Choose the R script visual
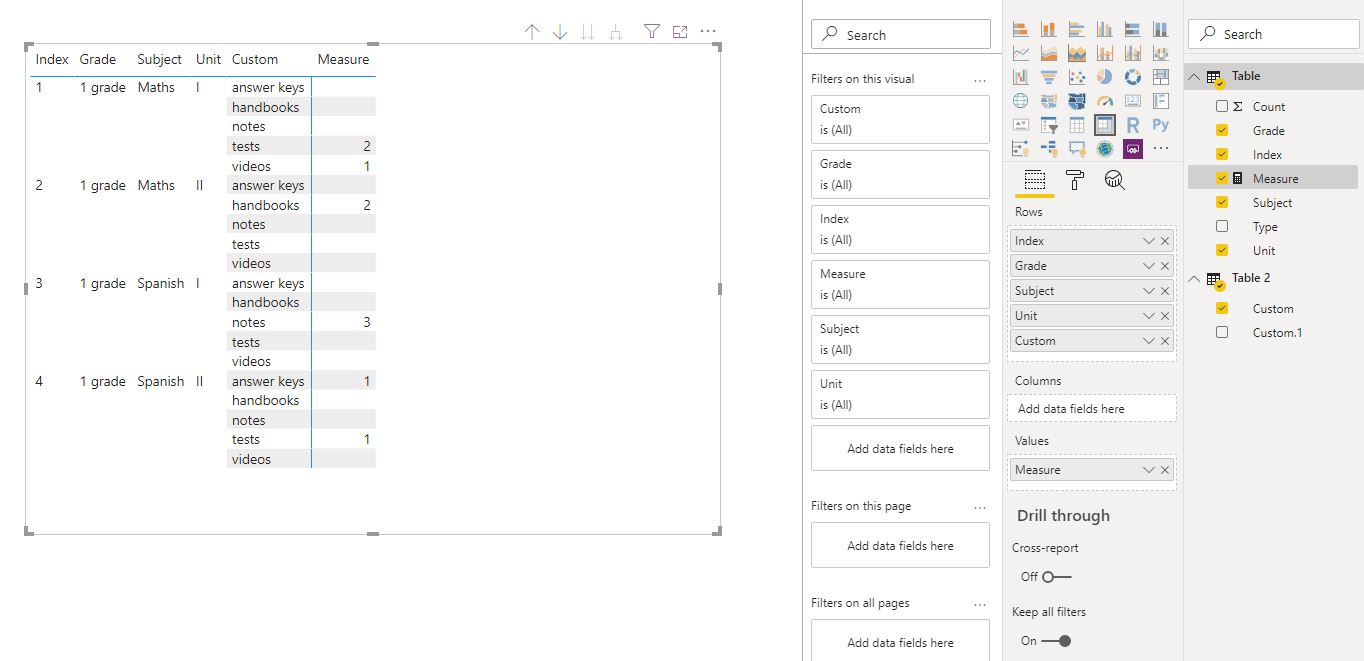 click(1132, 125)
